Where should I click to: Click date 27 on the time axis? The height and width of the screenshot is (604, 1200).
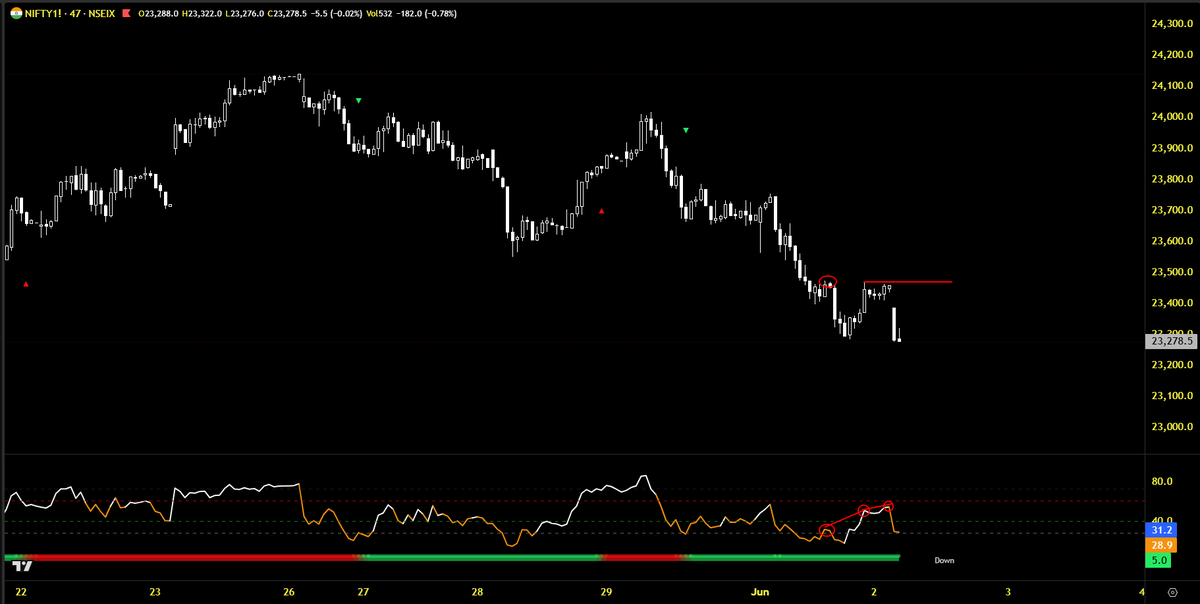363,593
